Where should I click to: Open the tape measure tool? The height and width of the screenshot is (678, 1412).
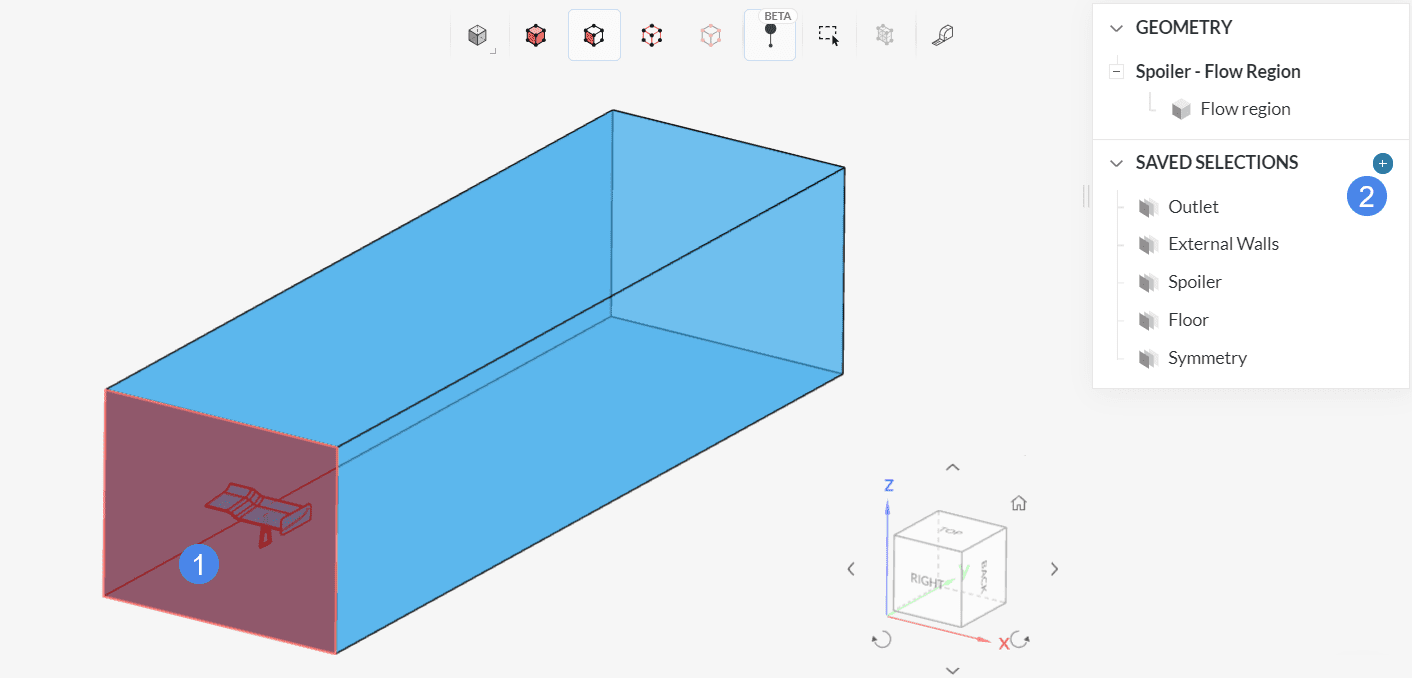click(x=943, y=36)
